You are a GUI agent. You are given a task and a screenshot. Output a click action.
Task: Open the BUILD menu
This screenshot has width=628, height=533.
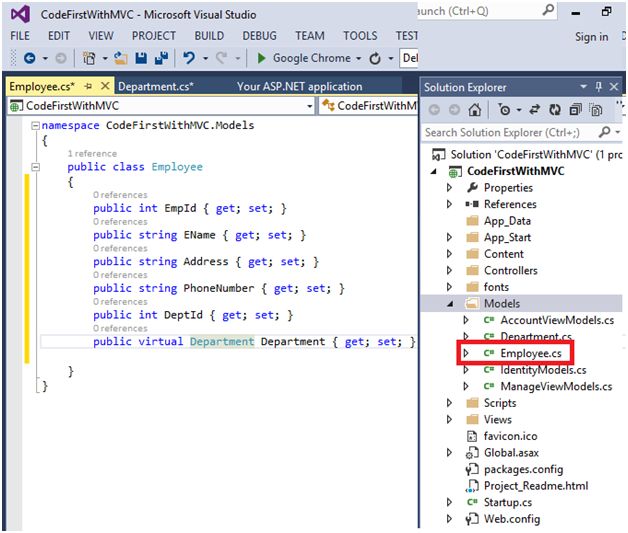(x=209, y=36)
